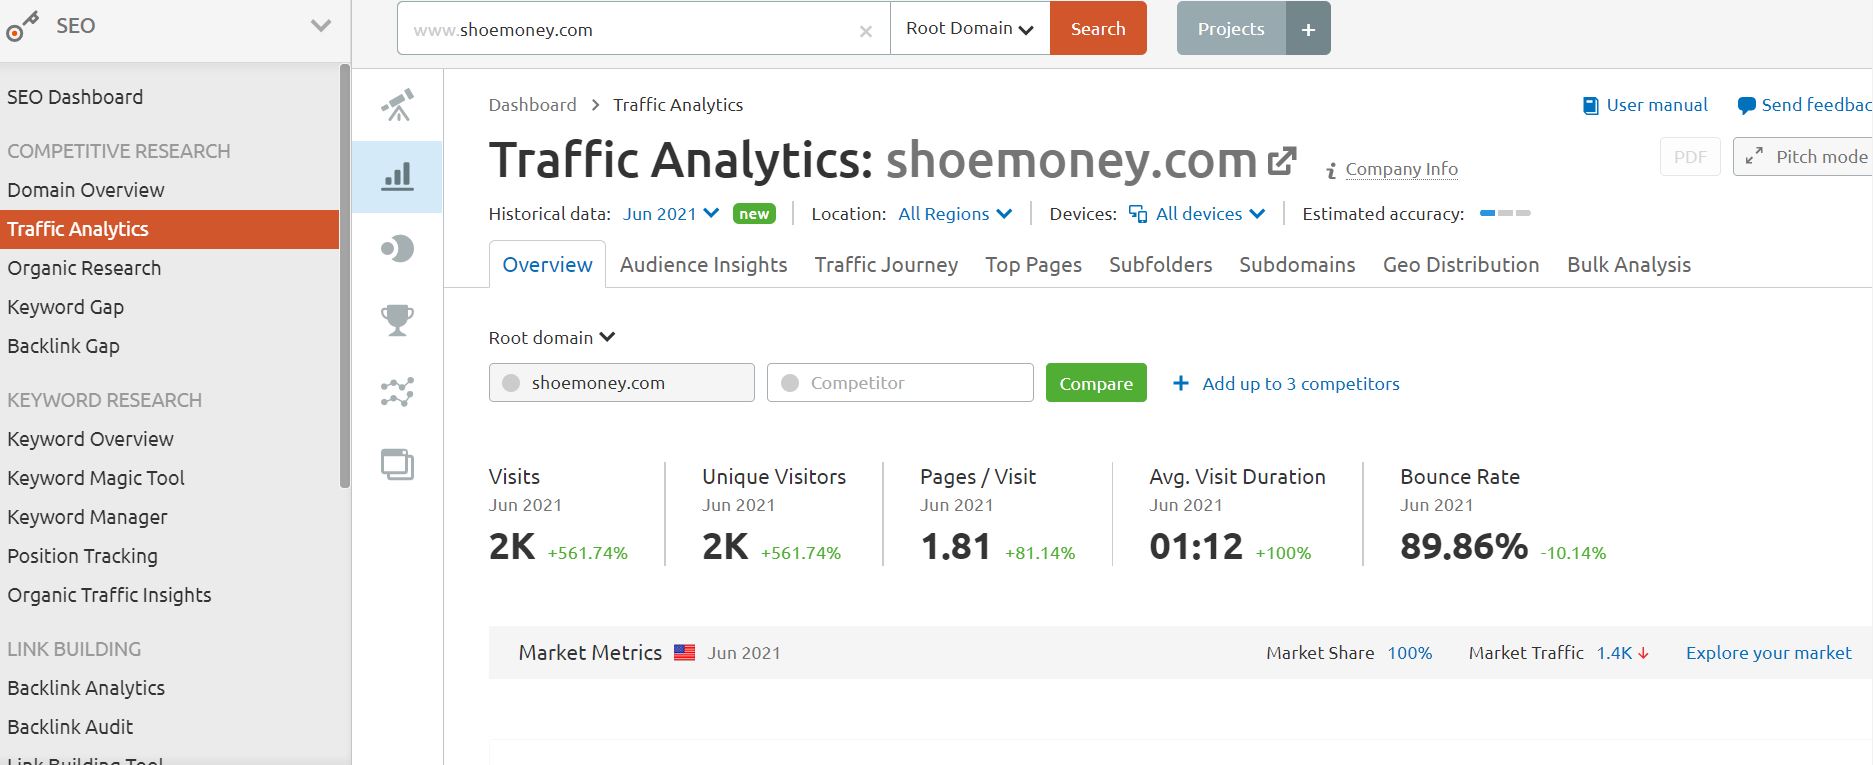Open Keyword Gap in the sidebar

(x=65, y=307)
